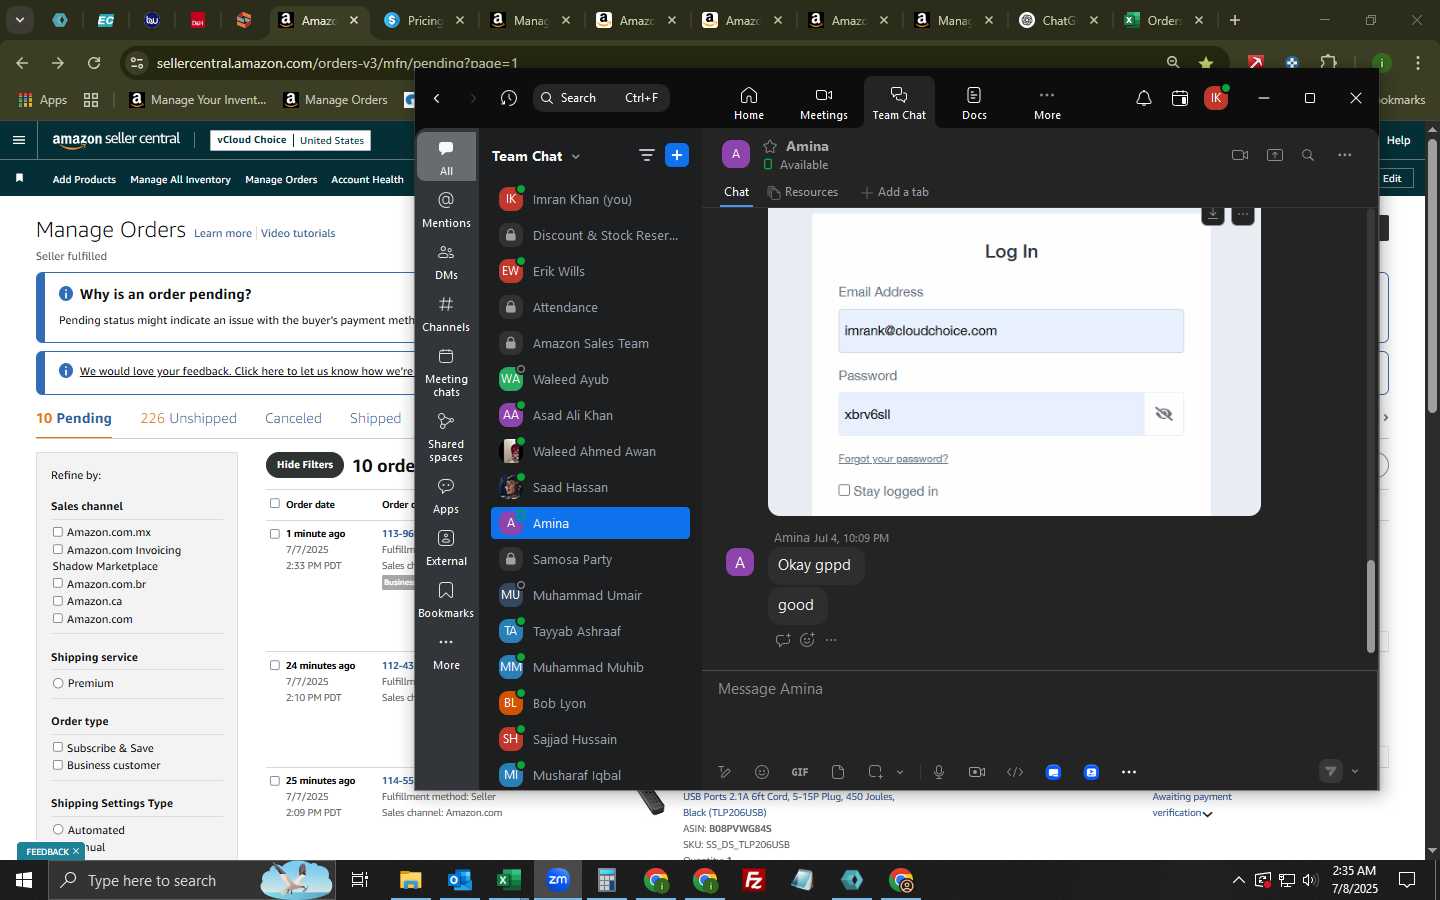Open Erik Wills chat in list
The image size is (1440, 900).
pyautogui.click(x=590, y=271)
